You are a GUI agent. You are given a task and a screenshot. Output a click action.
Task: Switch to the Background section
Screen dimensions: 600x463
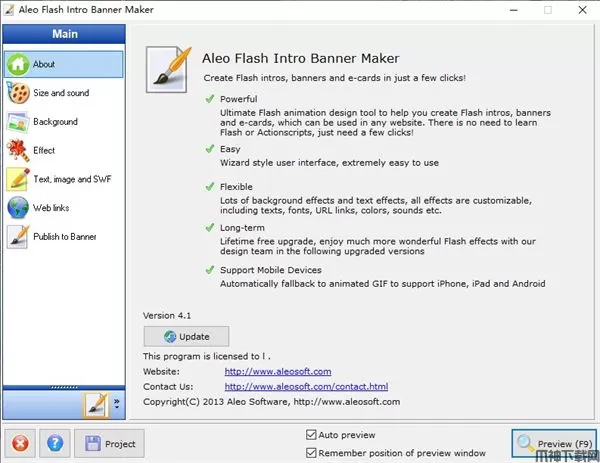55,122
